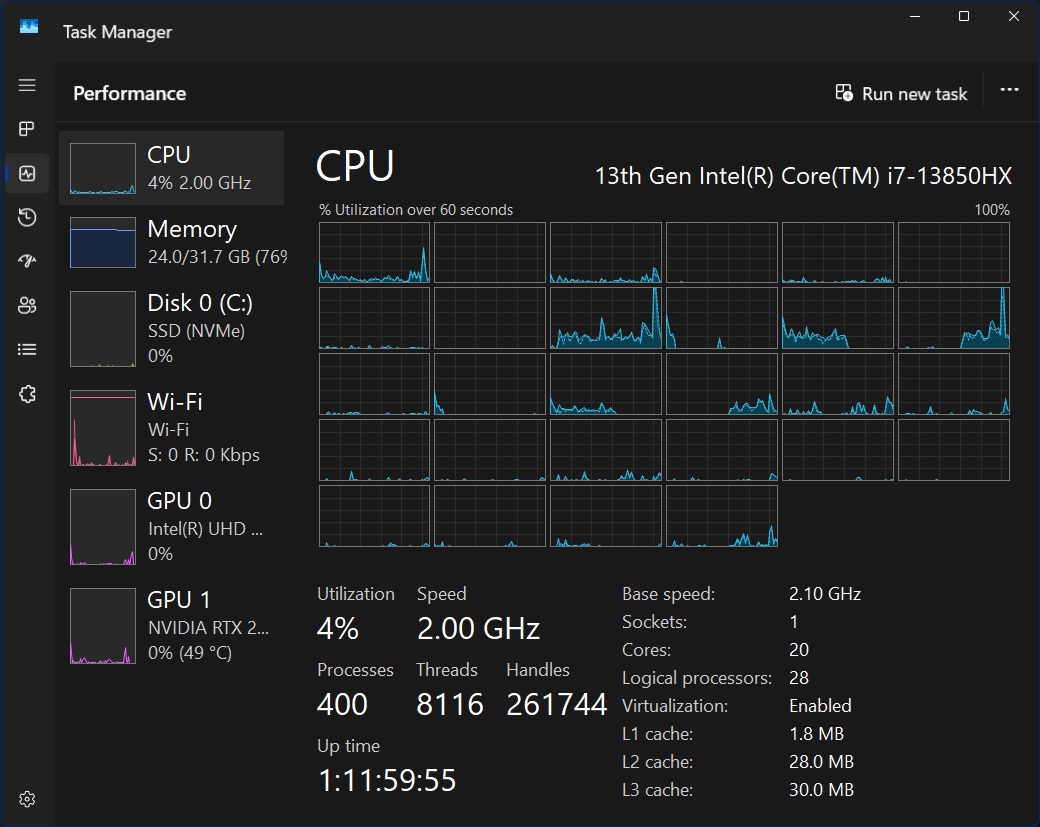Screen dimensions: 1040x827
Task: Open Task Manager settings gear
Action: coord(27,799)
